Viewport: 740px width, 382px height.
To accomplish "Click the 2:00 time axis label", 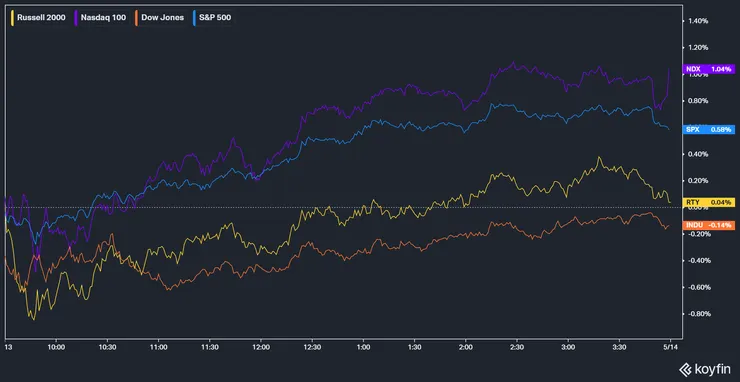I will pos(466,346).
